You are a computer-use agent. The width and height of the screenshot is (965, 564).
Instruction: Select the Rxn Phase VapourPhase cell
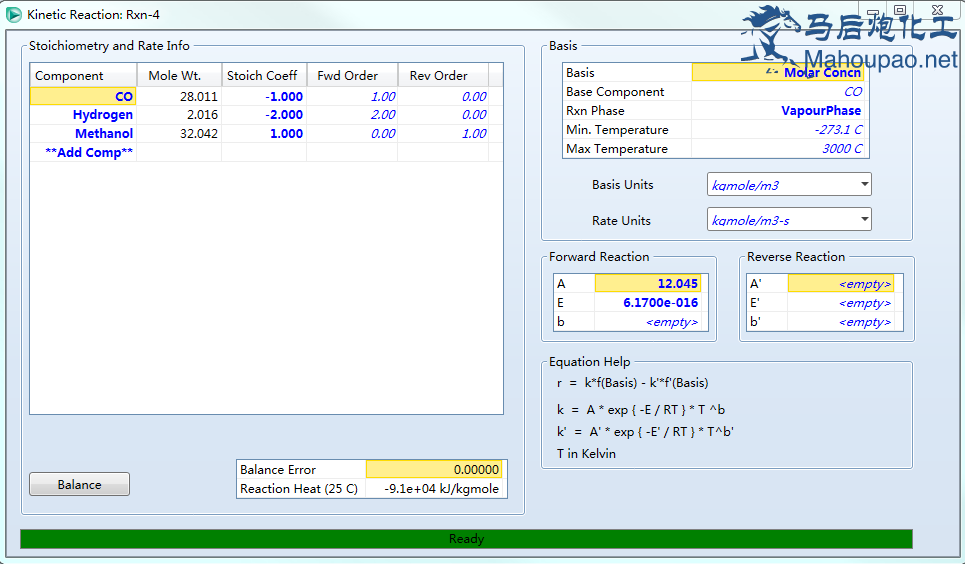779,111
